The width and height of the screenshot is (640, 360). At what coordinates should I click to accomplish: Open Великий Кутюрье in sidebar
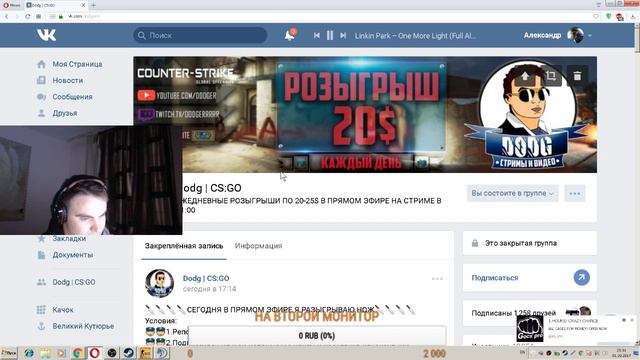tap(83, 326)
